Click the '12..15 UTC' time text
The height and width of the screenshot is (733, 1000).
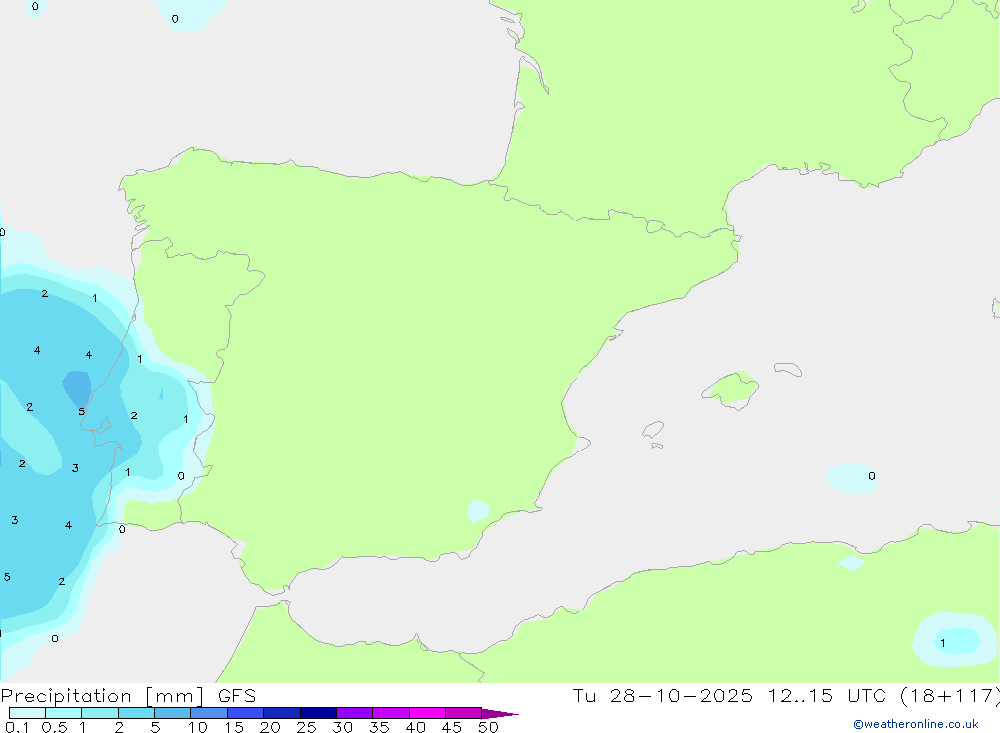(826, 696)
